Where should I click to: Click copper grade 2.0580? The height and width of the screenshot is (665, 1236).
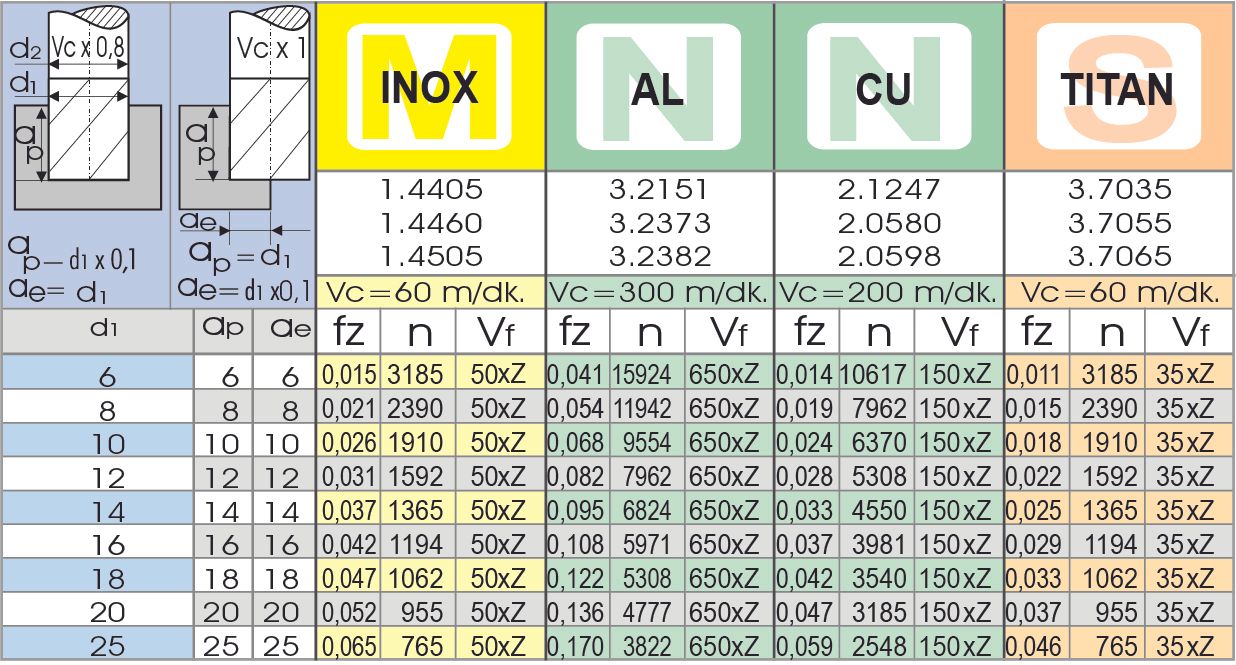[x=889, y=222]
